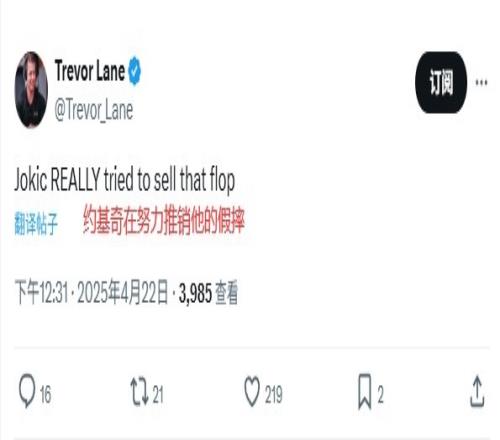Click the 翻译帖子 translate post link
Viewport: 500px width, 440px height.
pos(36,223)
